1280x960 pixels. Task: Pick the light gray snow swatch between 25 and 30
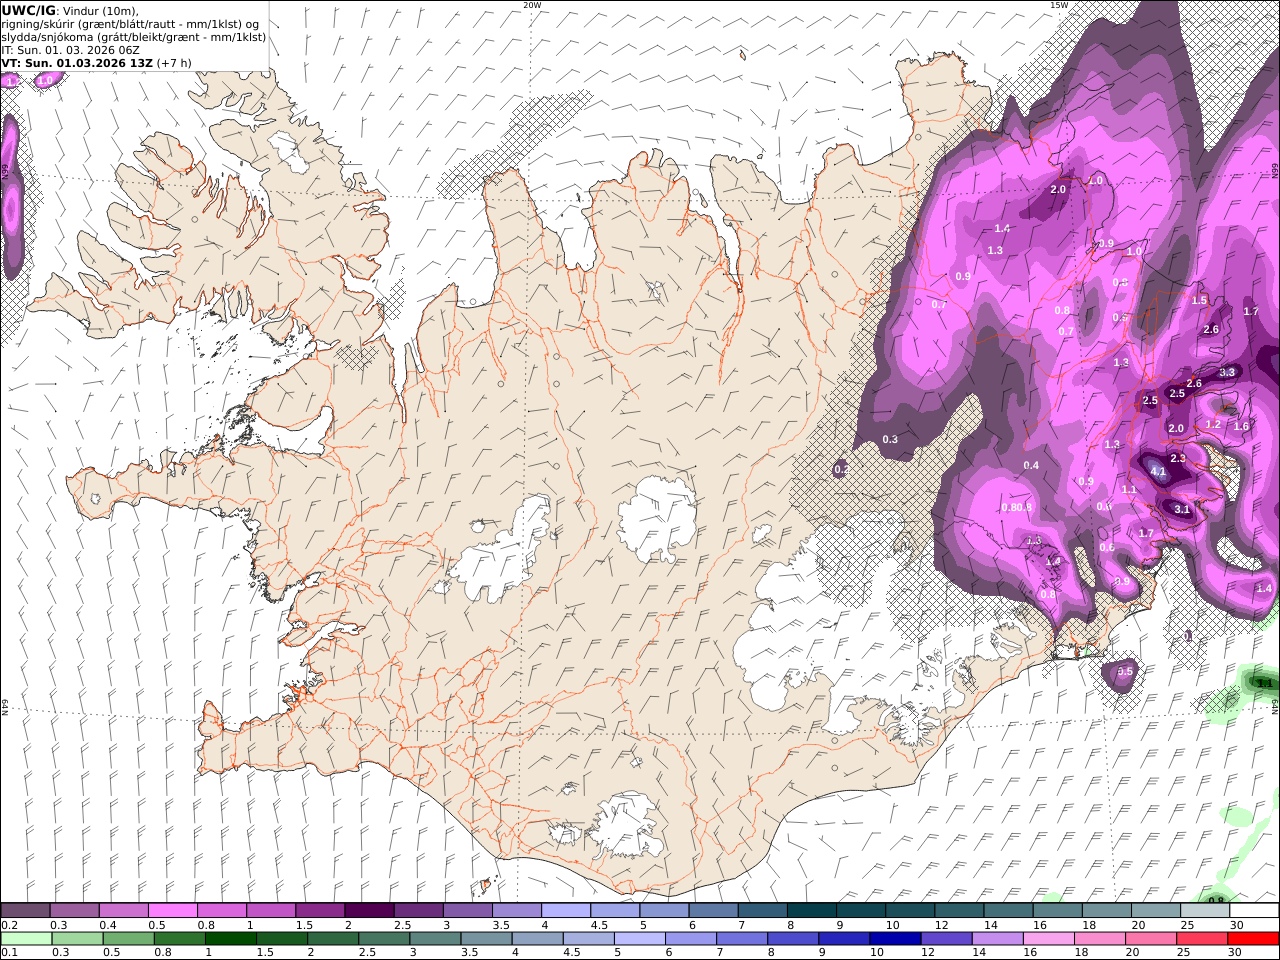click(x=1205, y=911)
